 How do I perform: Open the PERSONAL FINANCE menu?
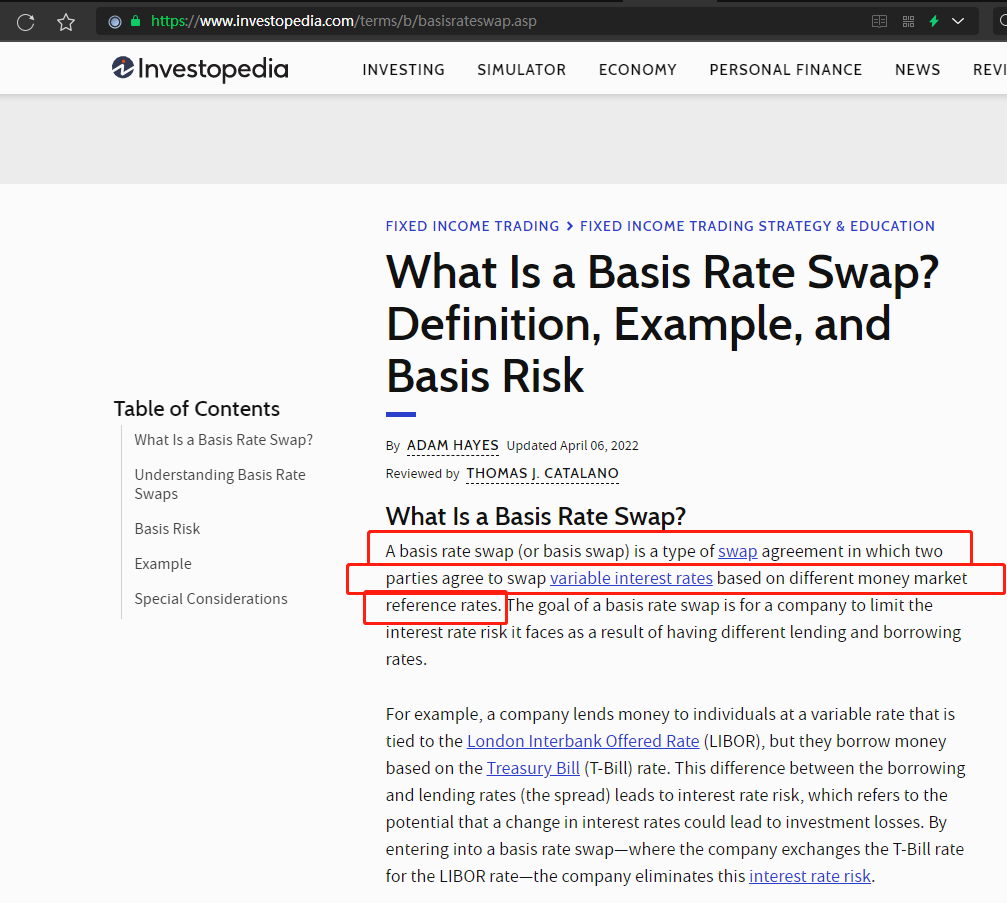click(x=785, y=69)
